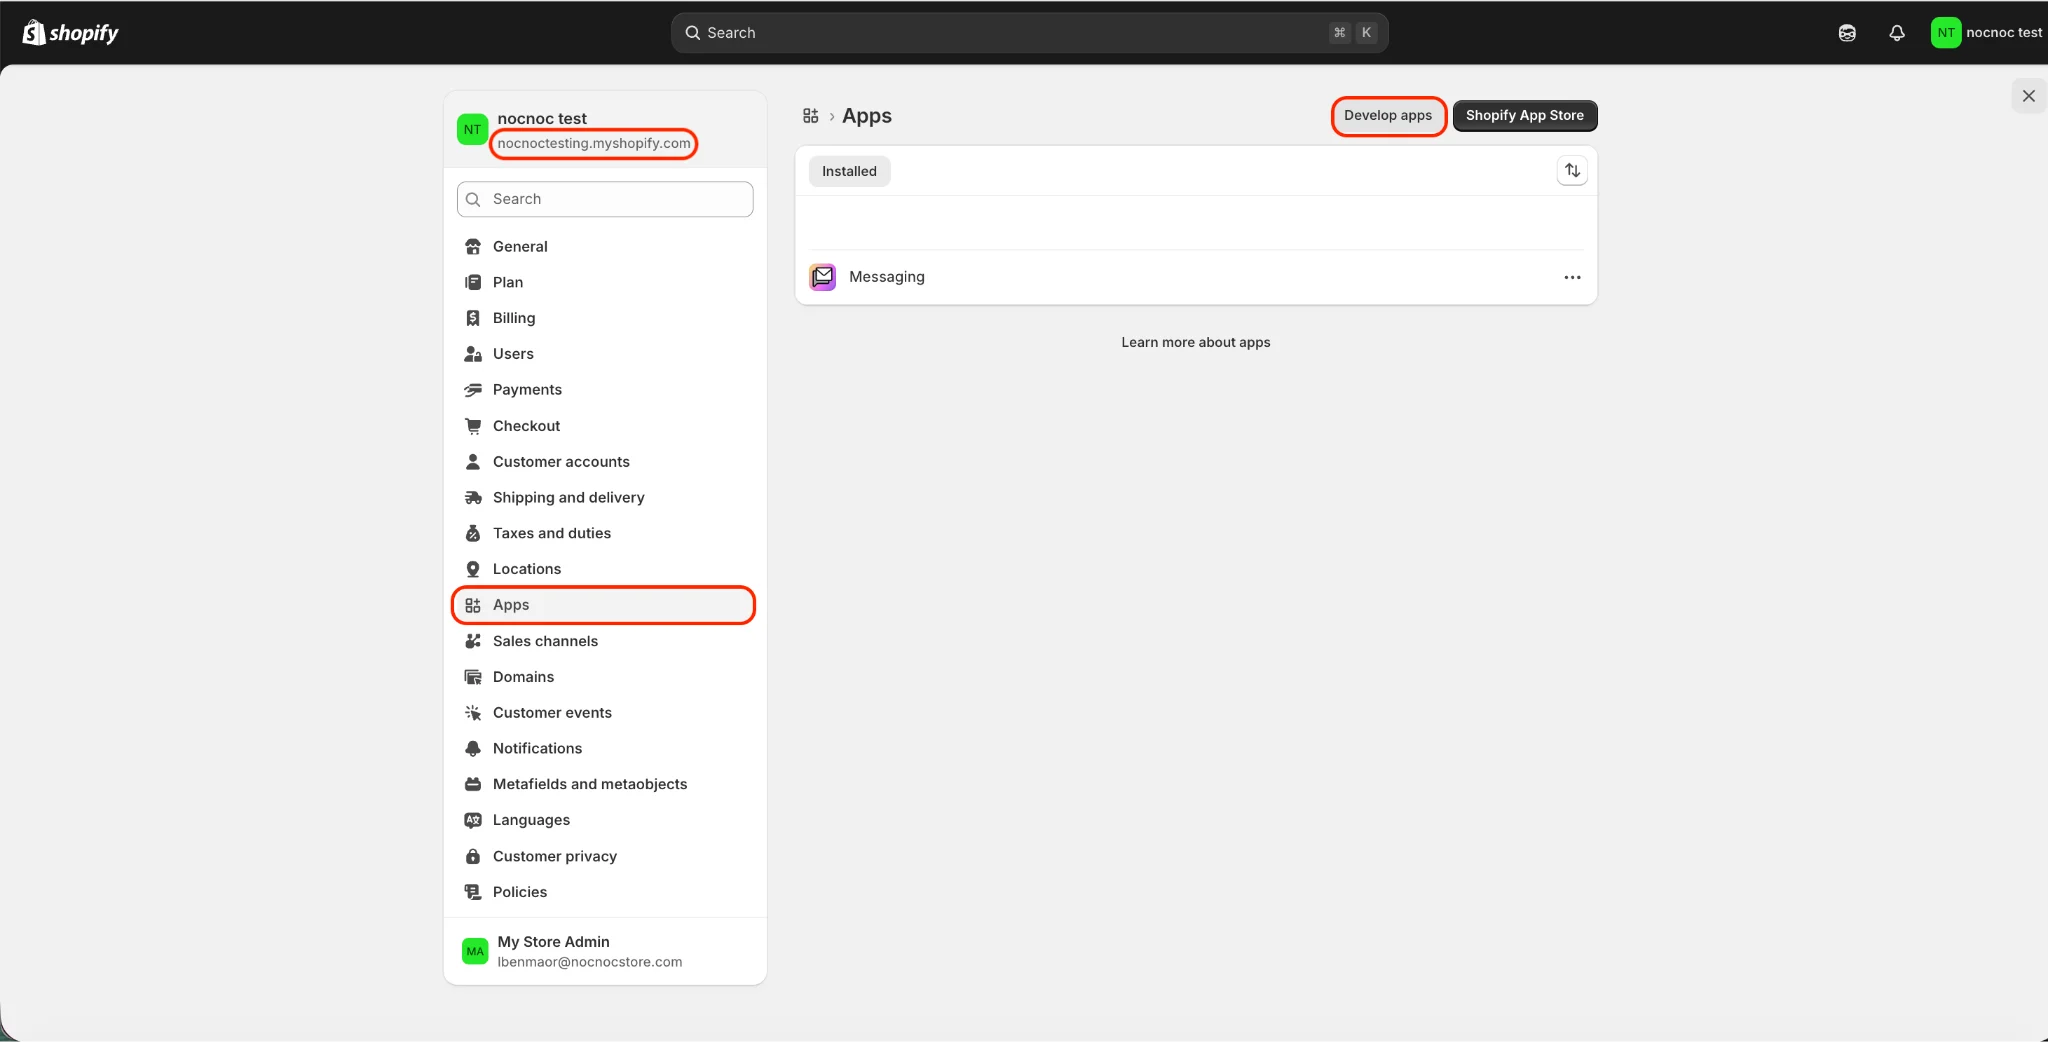Click the Metafields and metaobjects icon
The image size is (2048, 1042).
tap(473, 785)
